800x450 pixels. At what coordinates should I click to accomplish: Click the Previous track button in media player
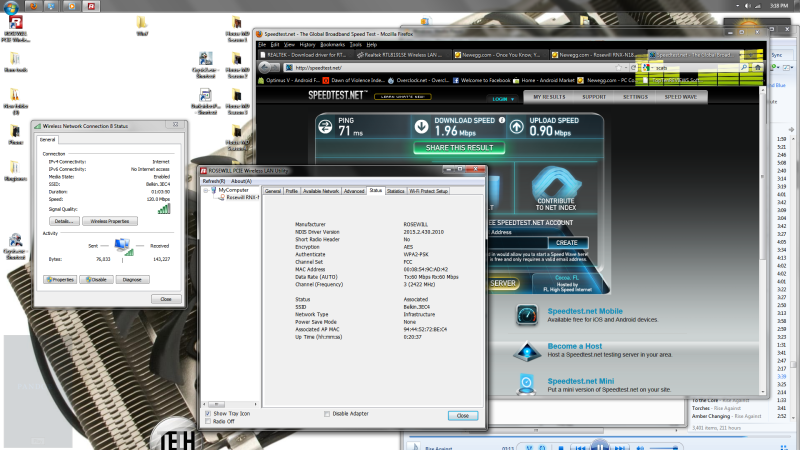click(580, 447)
